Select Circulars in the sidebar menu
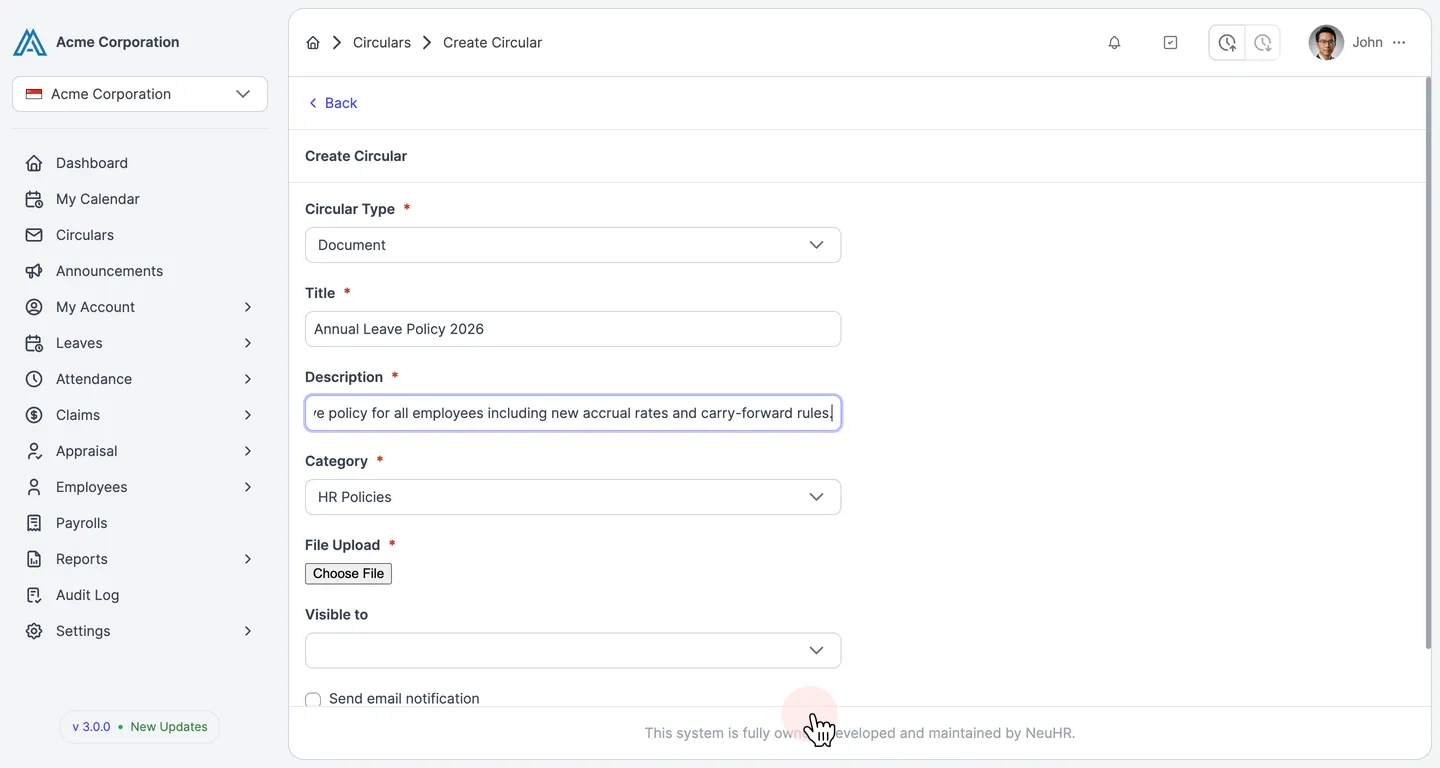 tap(140, 235)
